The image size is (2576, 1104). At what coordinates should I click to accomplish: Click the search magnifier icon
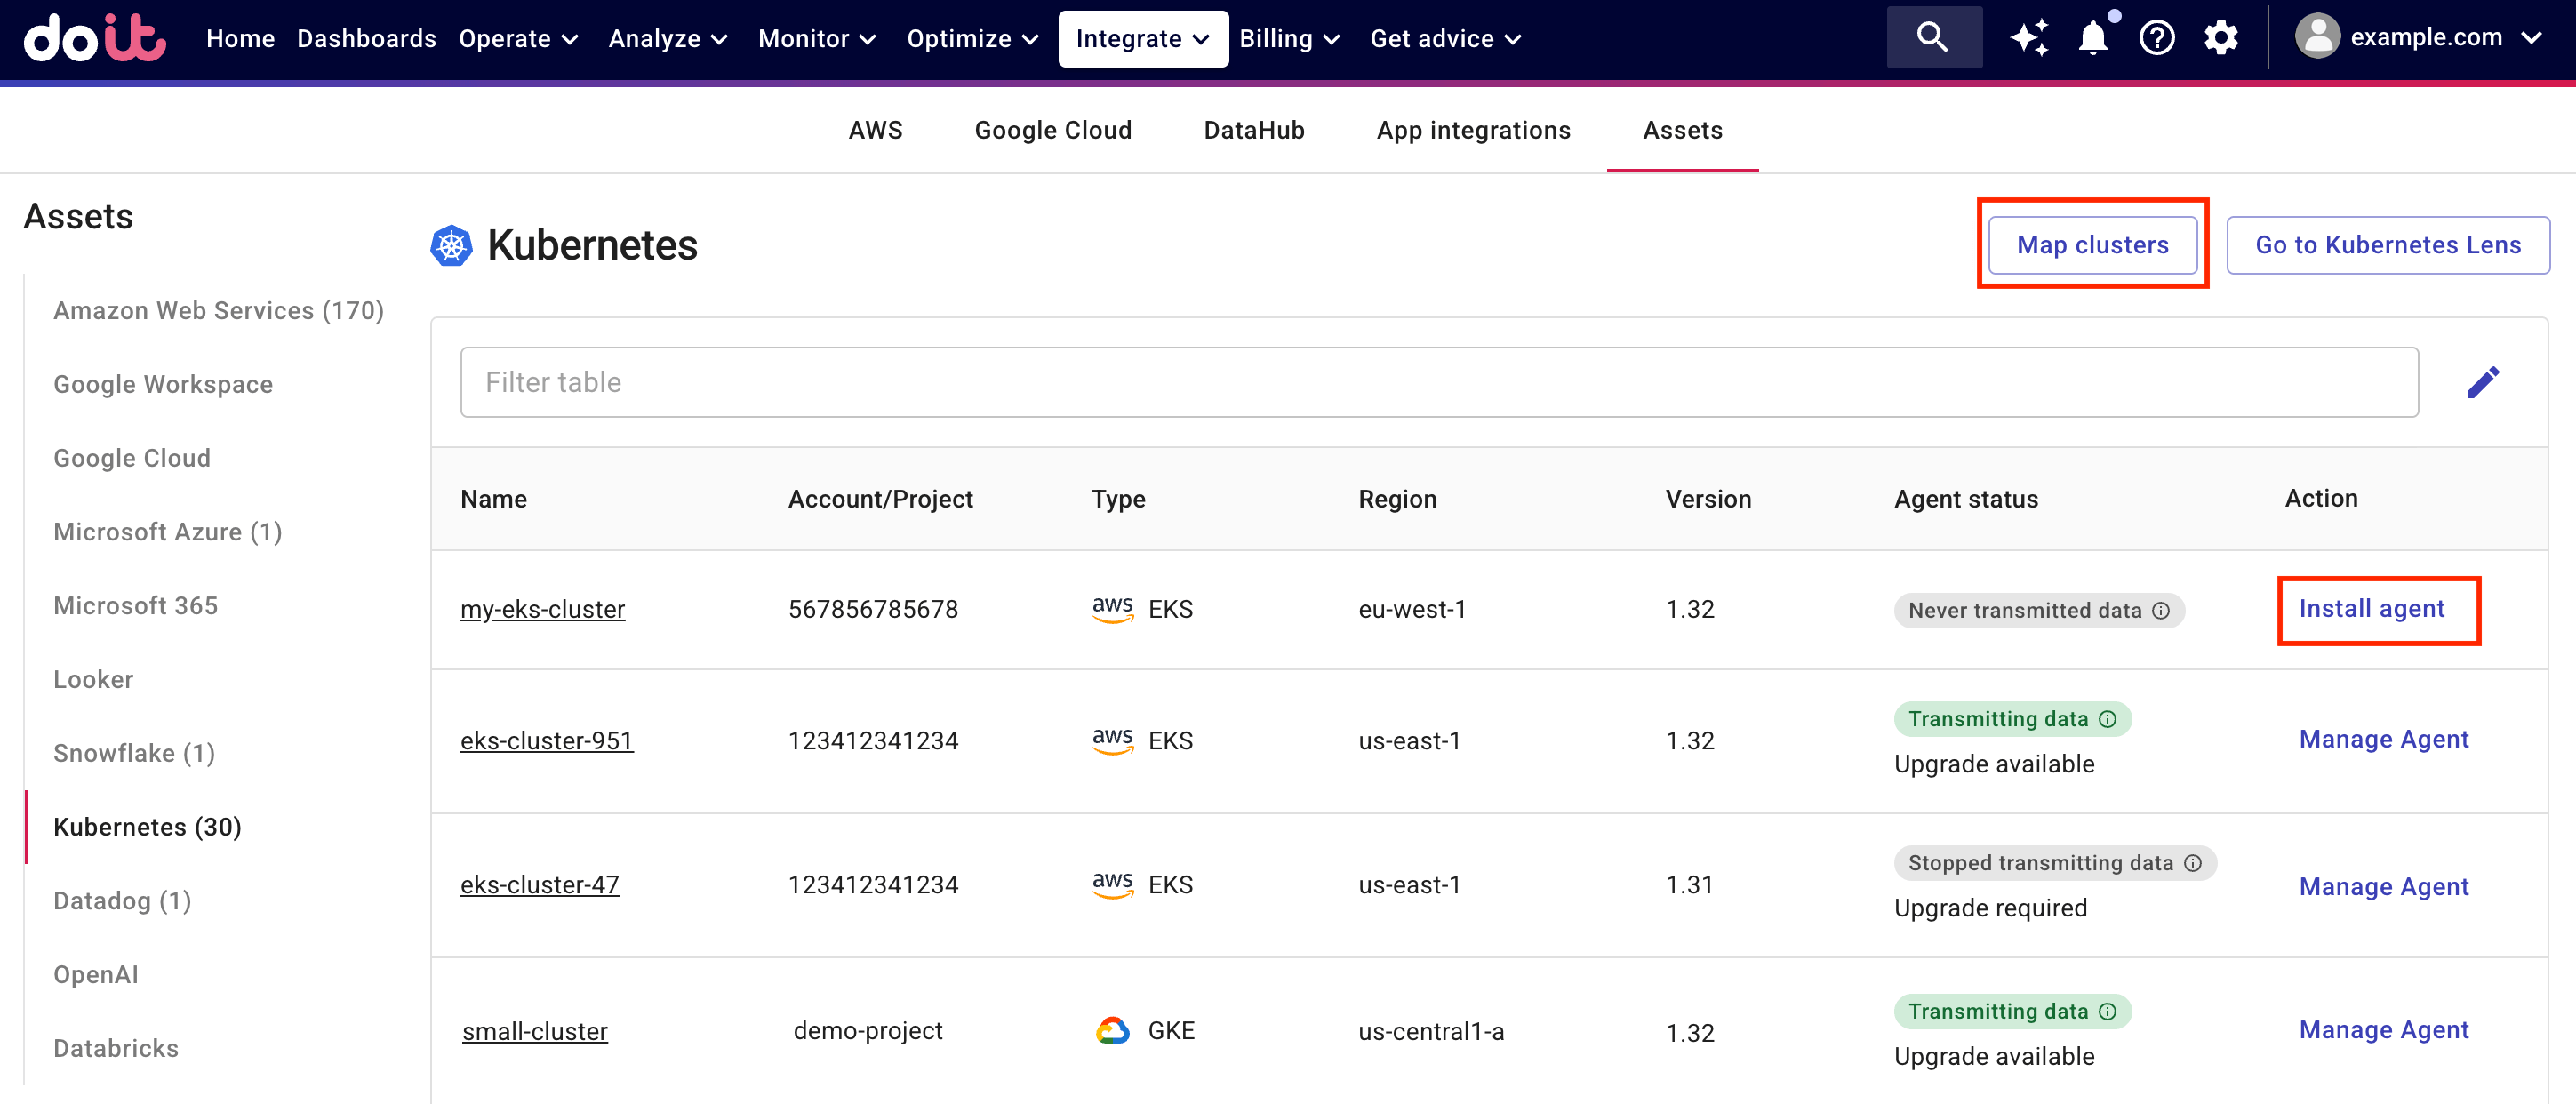click(1932, 38)
